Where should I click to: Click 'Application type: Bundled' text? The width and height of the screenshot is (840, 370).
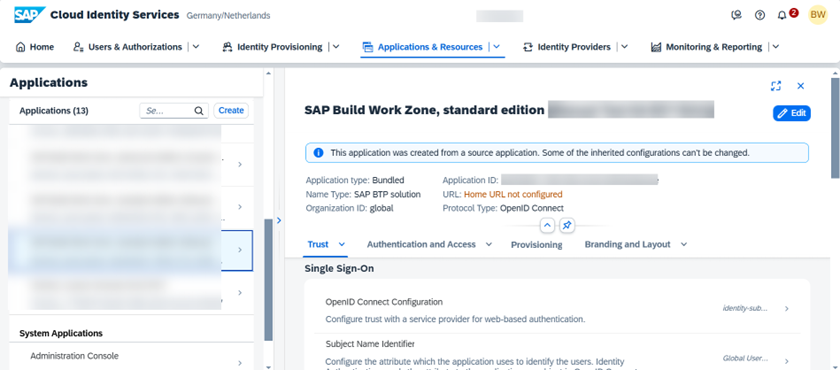[x=355, y=180]
